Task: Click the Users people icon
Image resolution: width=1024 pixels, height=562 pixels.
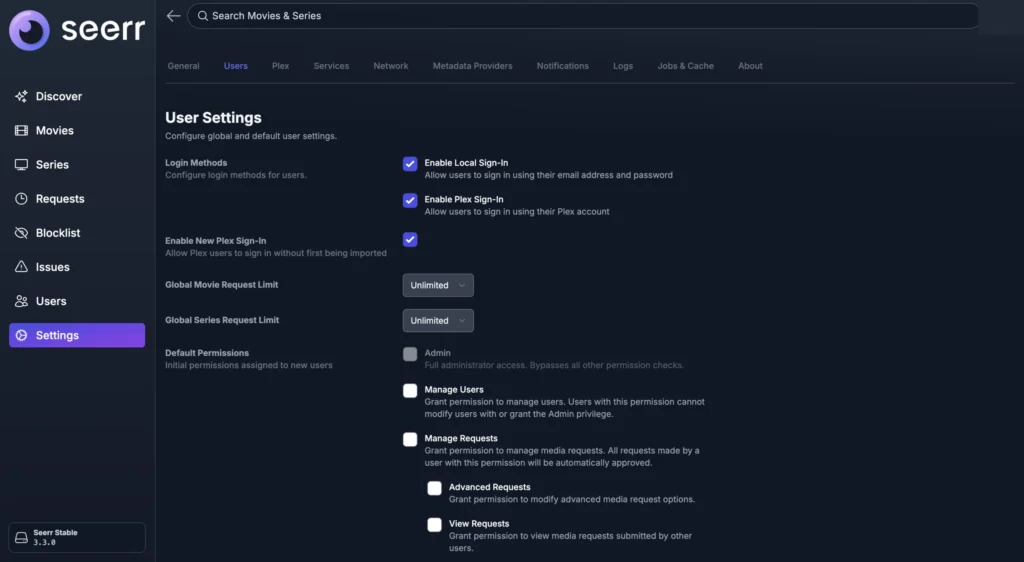Action: [22, 301]
